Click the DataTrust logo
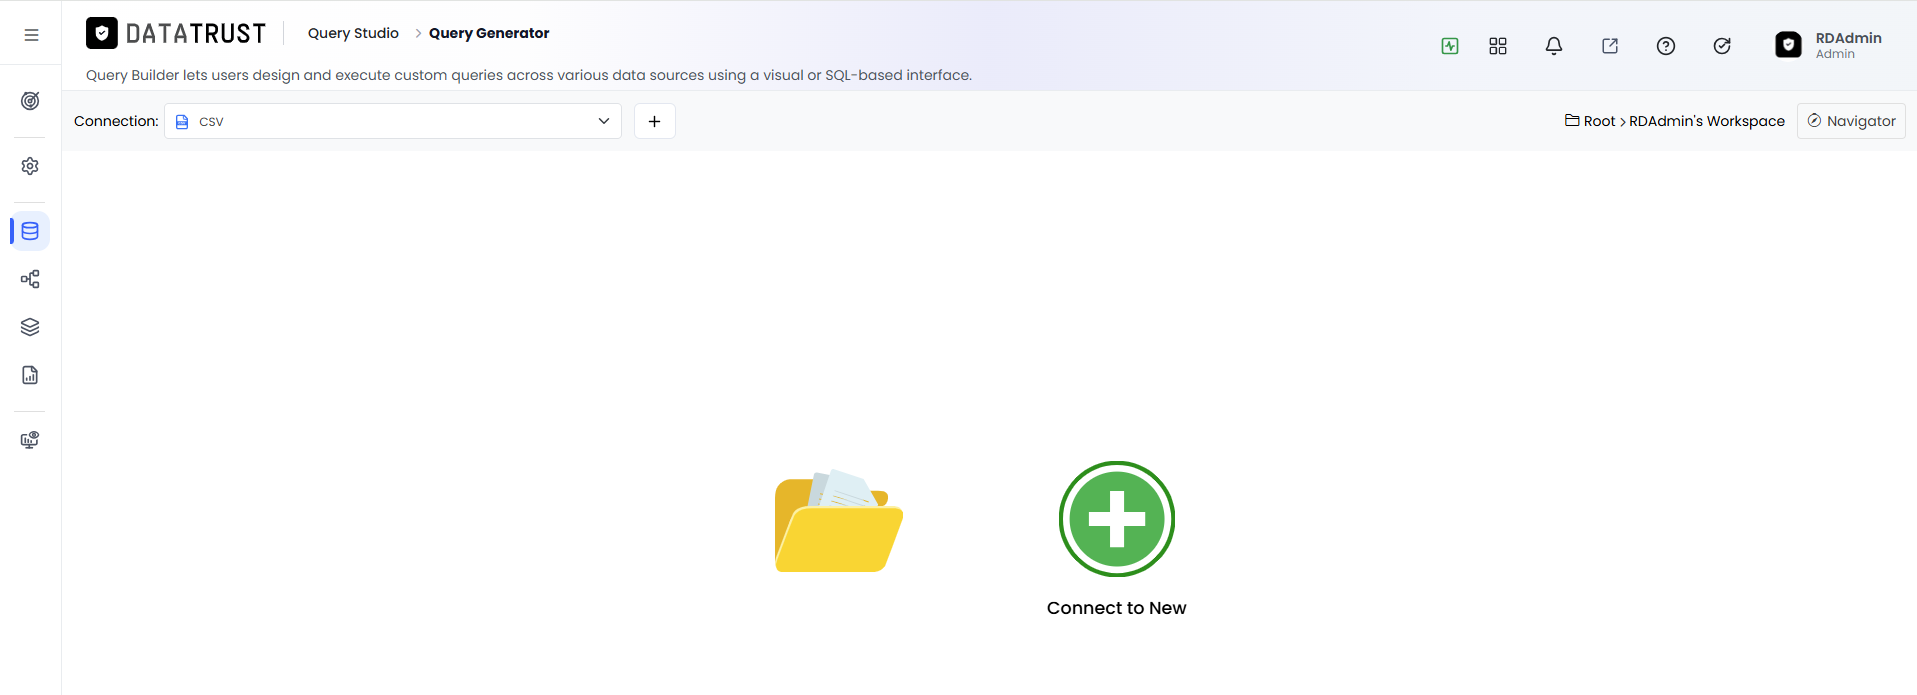This screenshot has height=695, width=1917. coord(176,34)
